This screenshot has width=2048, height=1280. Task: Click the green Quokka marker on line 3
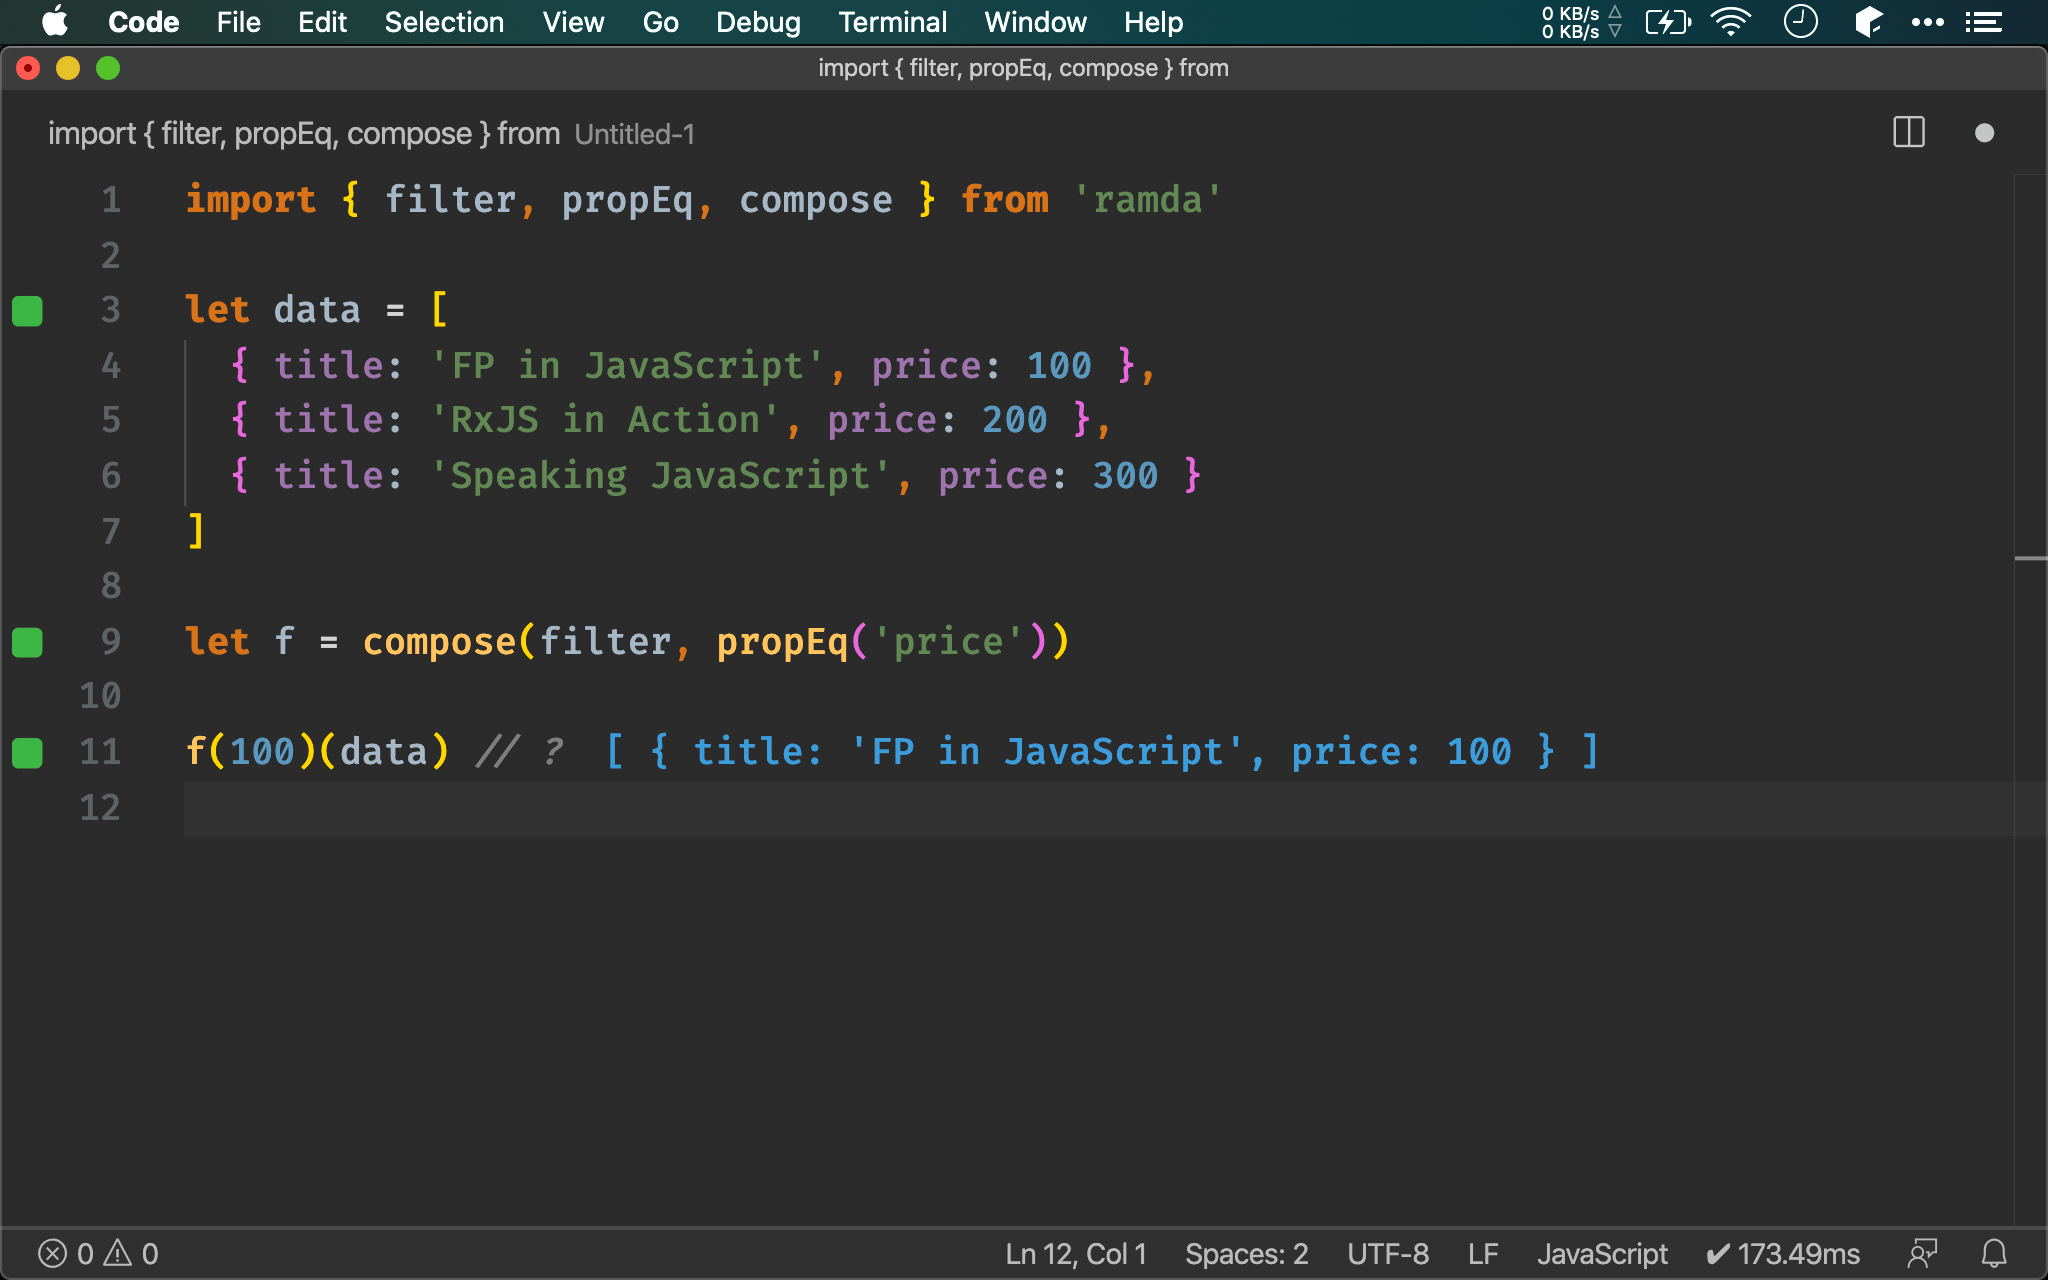pyautogui.click(x=27, y=311)
